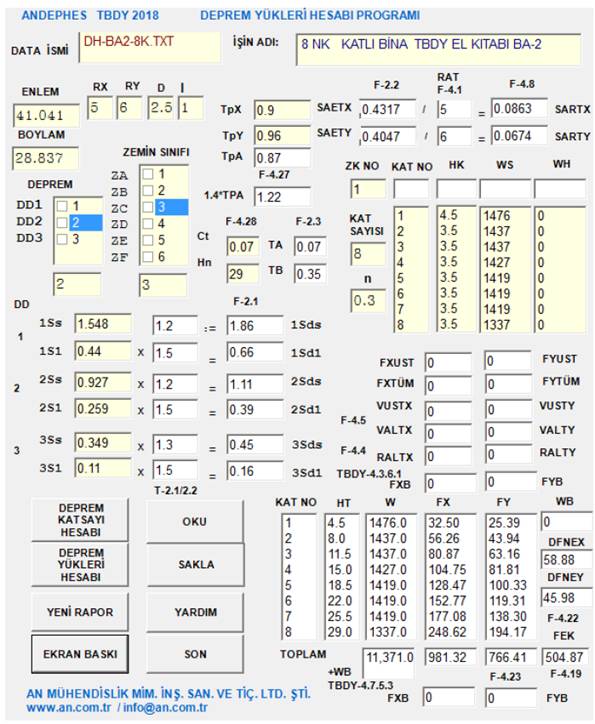Image resolution: width=595 pixels, height=724 pixels.
Task: Edit 1Ss field 1.548
Action: click(x=103, y=324)
